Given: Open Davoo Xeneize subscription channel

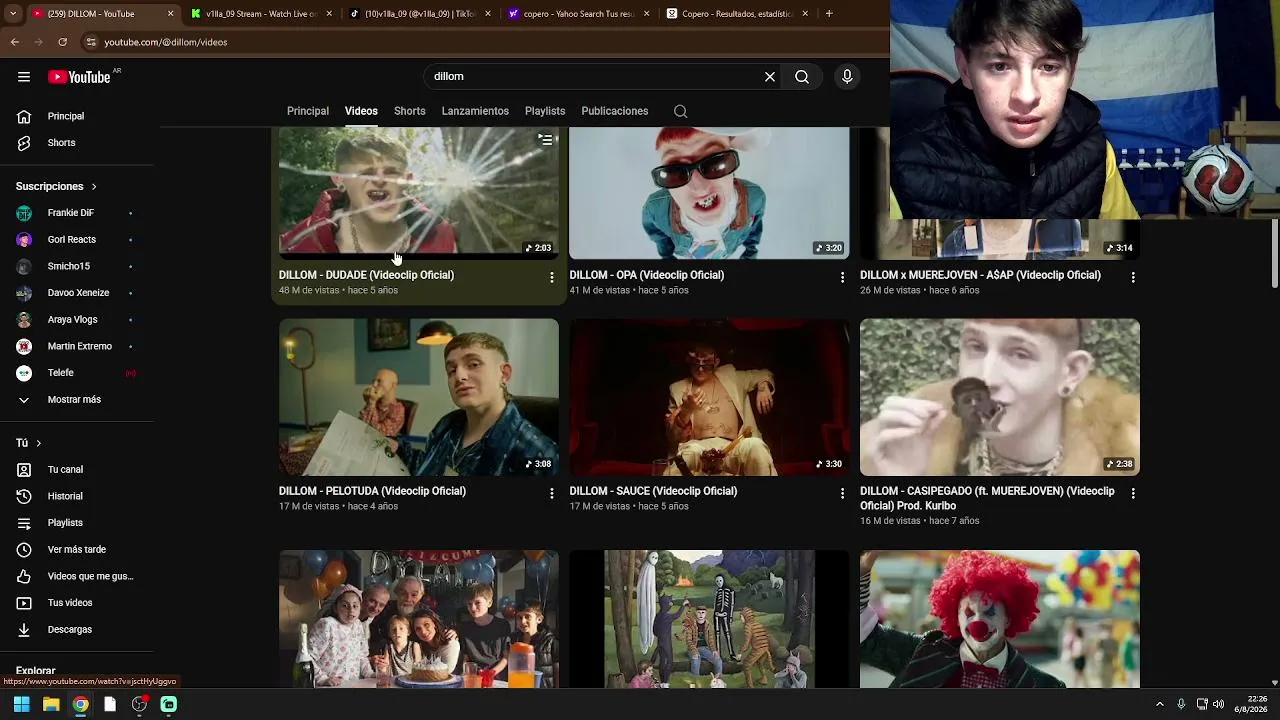Looking at the screenshot, I should coord(77,293).
